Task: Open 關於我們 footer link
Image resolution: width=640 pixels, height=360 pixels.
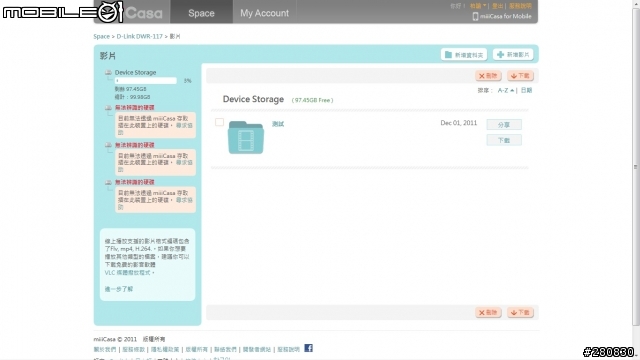Action: pyautogui.click(x=105, y=349)
